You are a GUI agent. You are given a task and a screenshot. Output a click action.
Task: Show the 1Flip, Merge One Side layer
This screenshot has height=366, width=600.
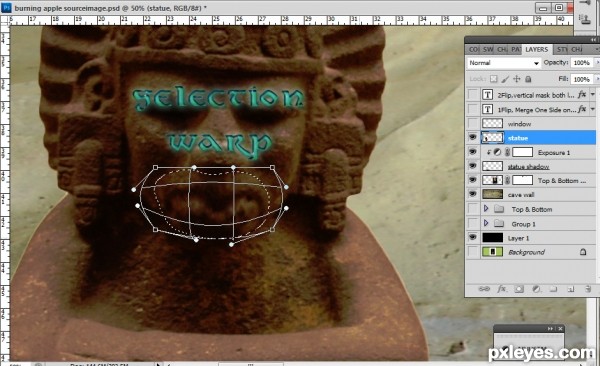point(473,109)
